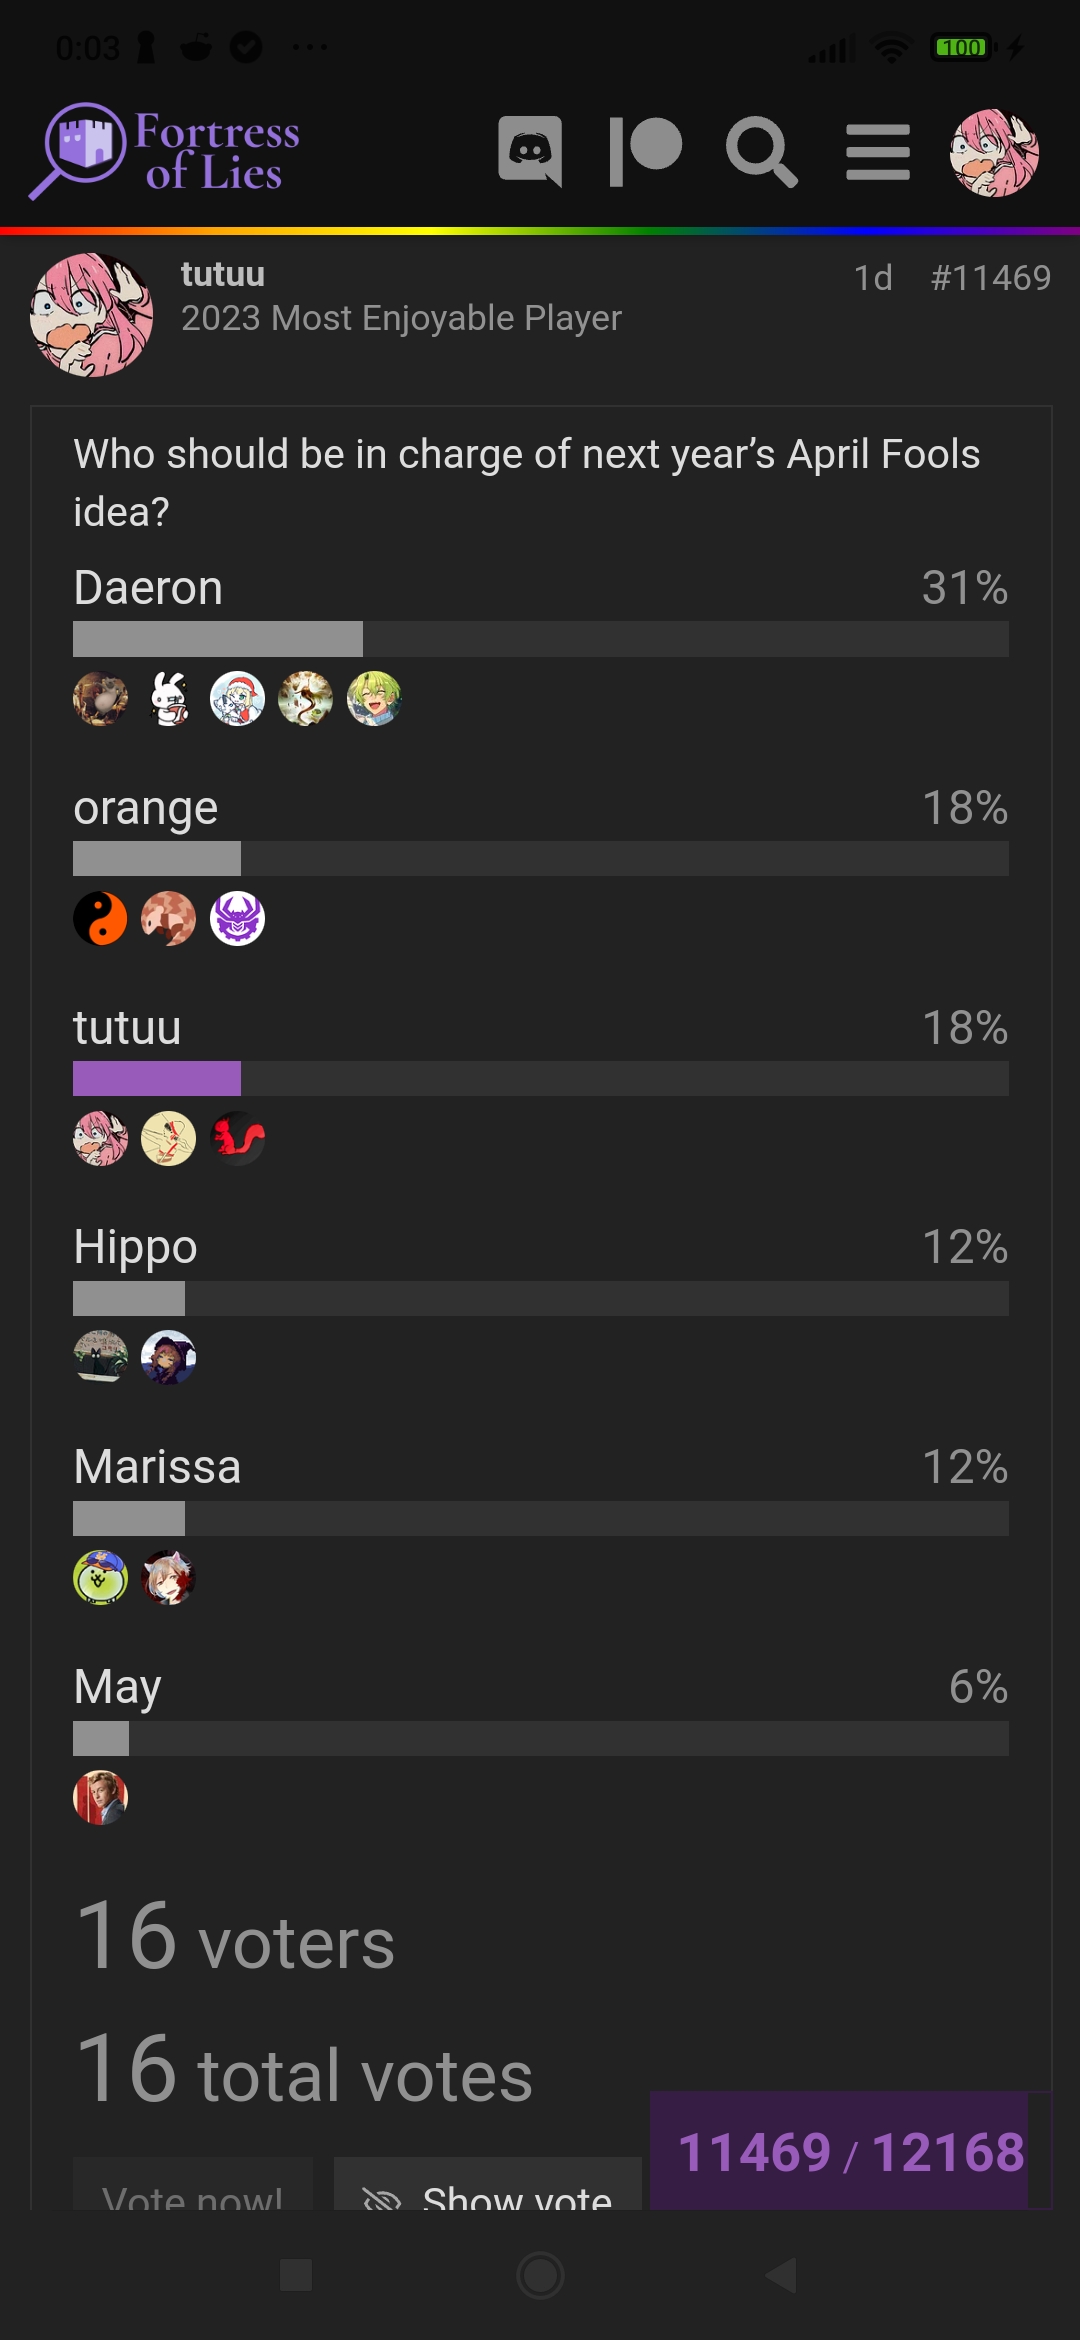Open post number #11469 link
Viewport: 1080px width, 2340px height.
click(x=990, y=277)
